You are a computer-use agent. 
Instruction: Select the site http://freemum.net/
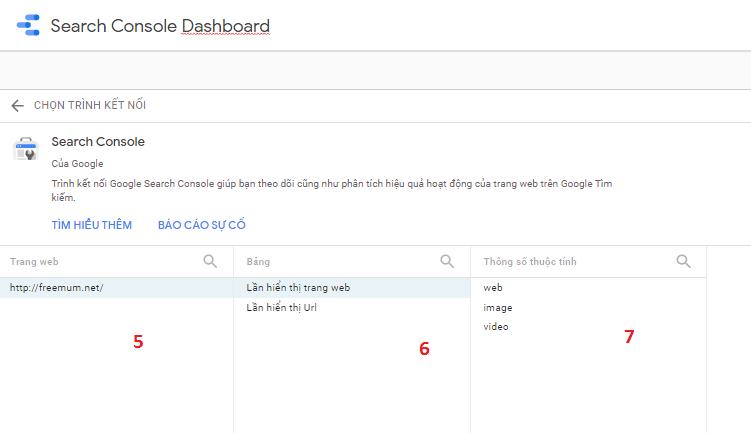116,288
